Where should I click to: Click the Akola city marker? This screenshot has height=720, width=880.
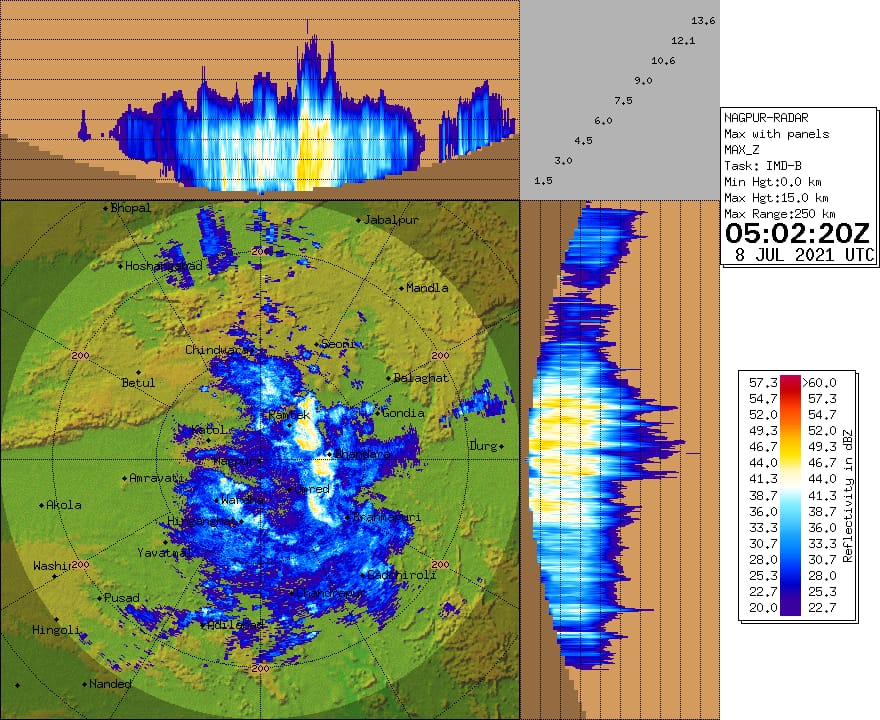[x=43, y=505]
